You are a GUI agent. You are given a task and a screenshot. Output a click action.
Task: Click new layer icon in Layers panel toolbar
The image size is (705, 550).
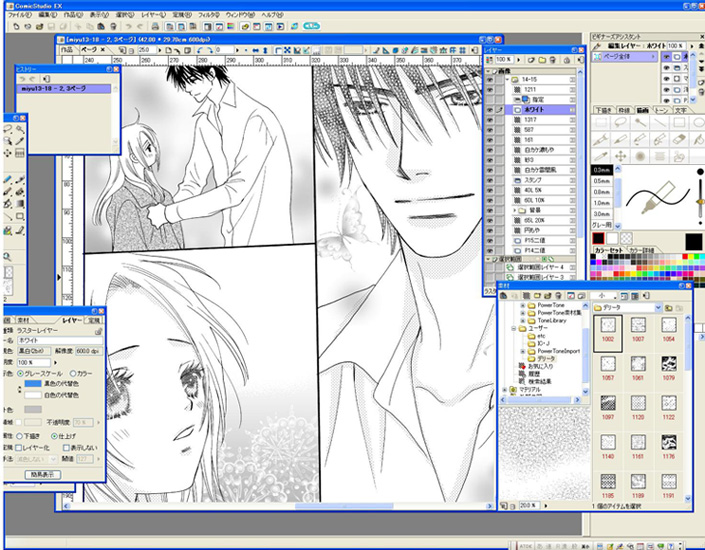[531, 60]
